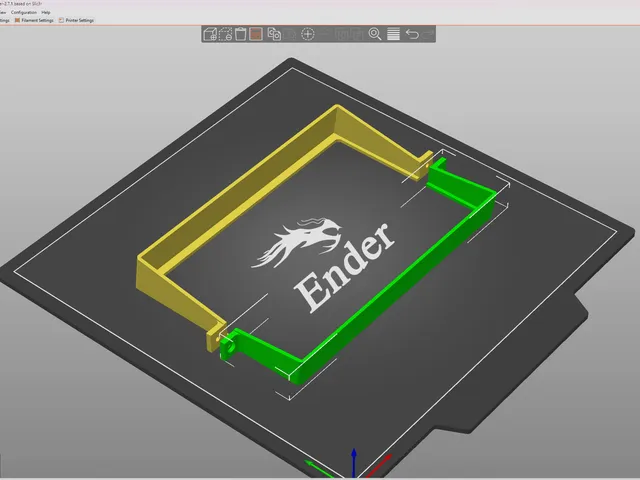Switch to the Printer Settings tab
Image resolution: width=640 pixels, height=480 pixels.
76,20
